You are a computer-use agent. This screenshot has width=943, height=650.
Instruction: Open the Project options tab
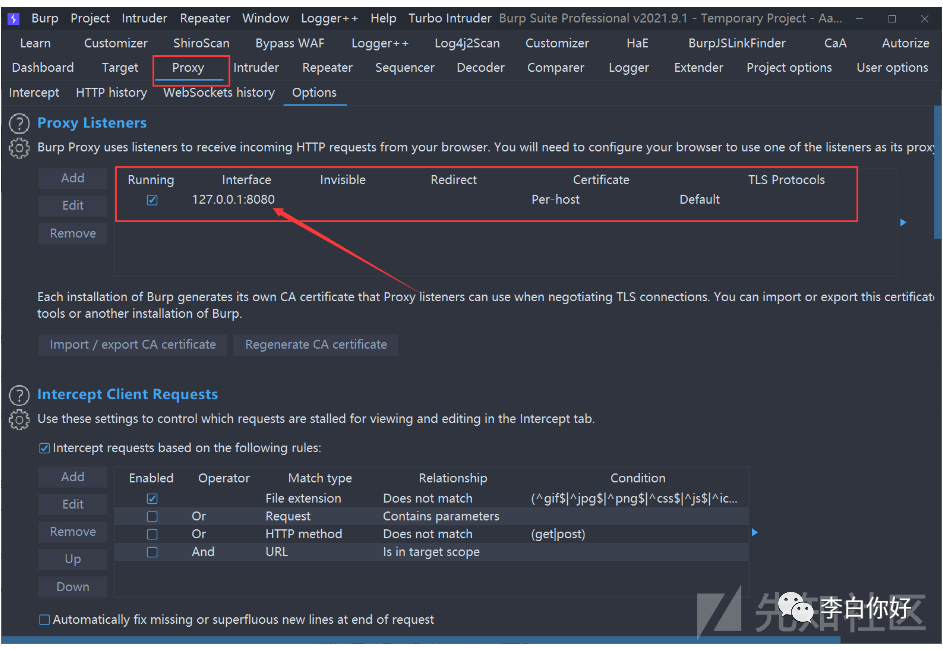point(789,68)
